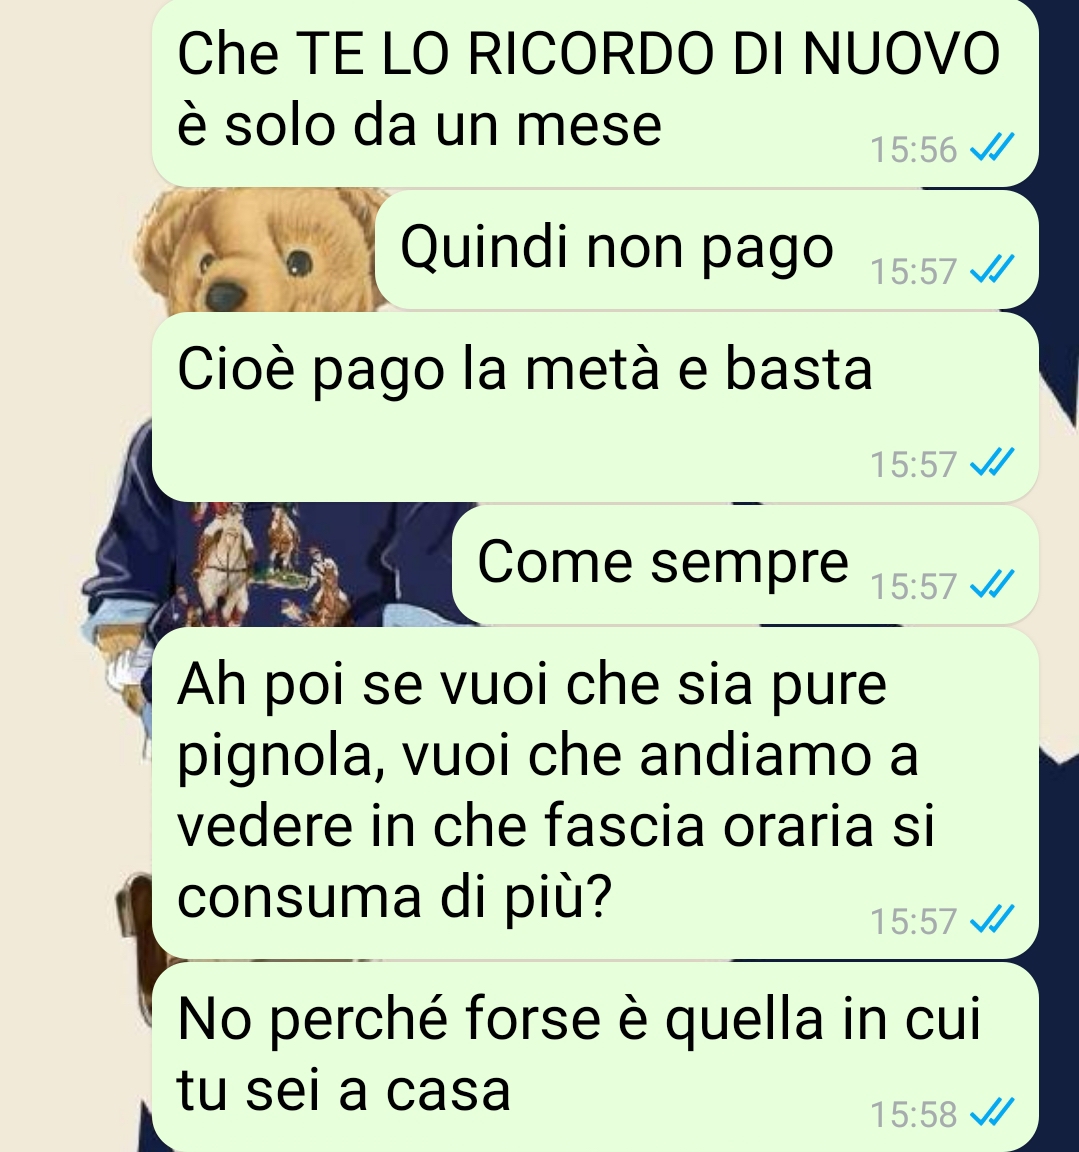
Task: Tap the ticks on "Cioè pago la metà e basta"
Action: tap(992, 461)
